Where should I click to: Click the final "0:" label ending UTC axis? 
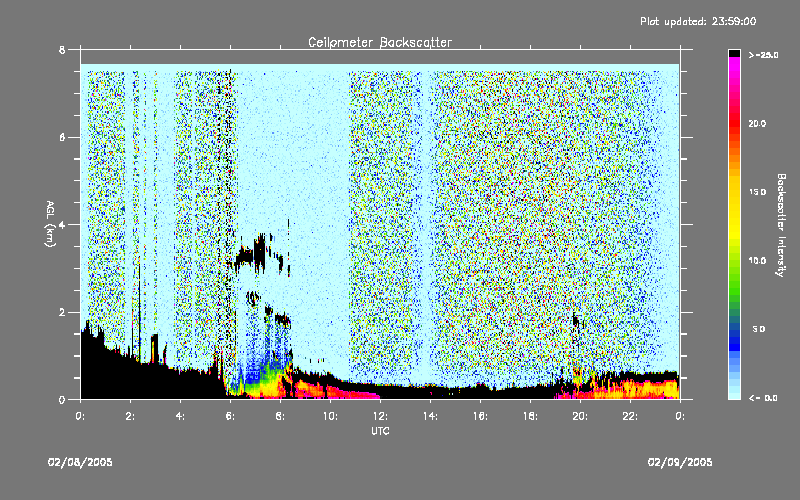coord(680,416)
